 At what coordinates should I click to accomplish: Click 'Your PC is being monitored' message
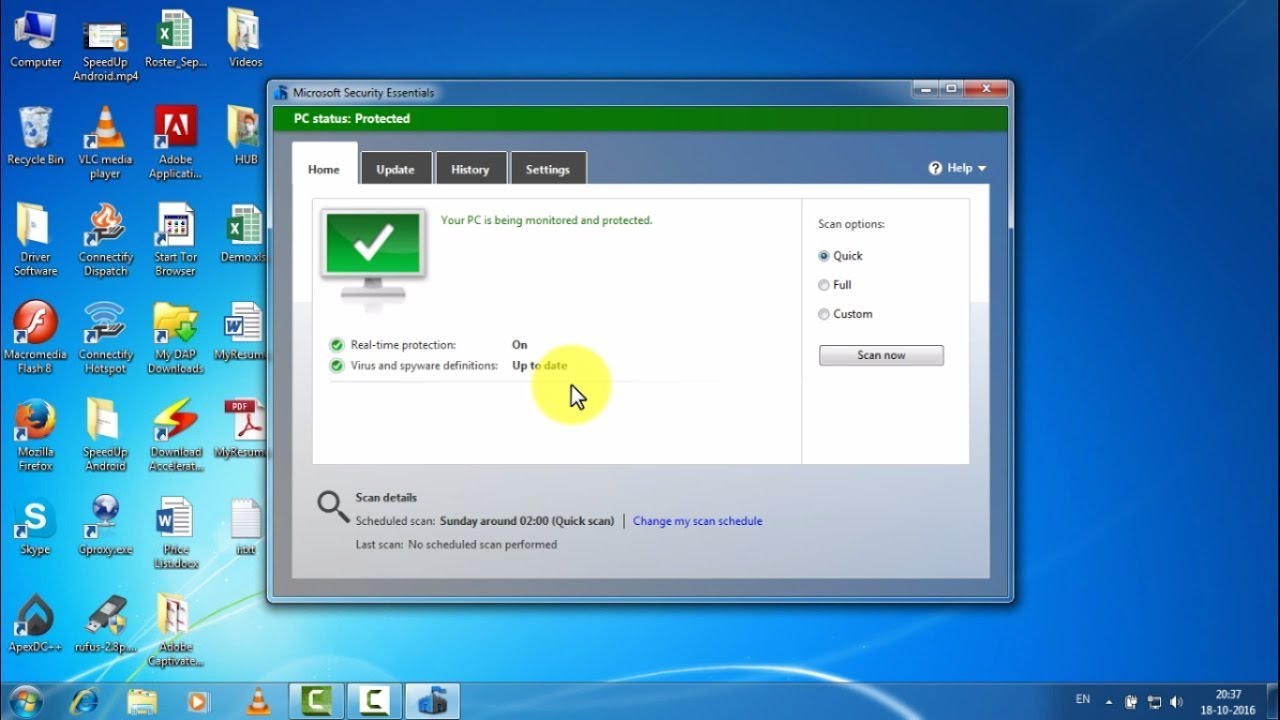546,220
